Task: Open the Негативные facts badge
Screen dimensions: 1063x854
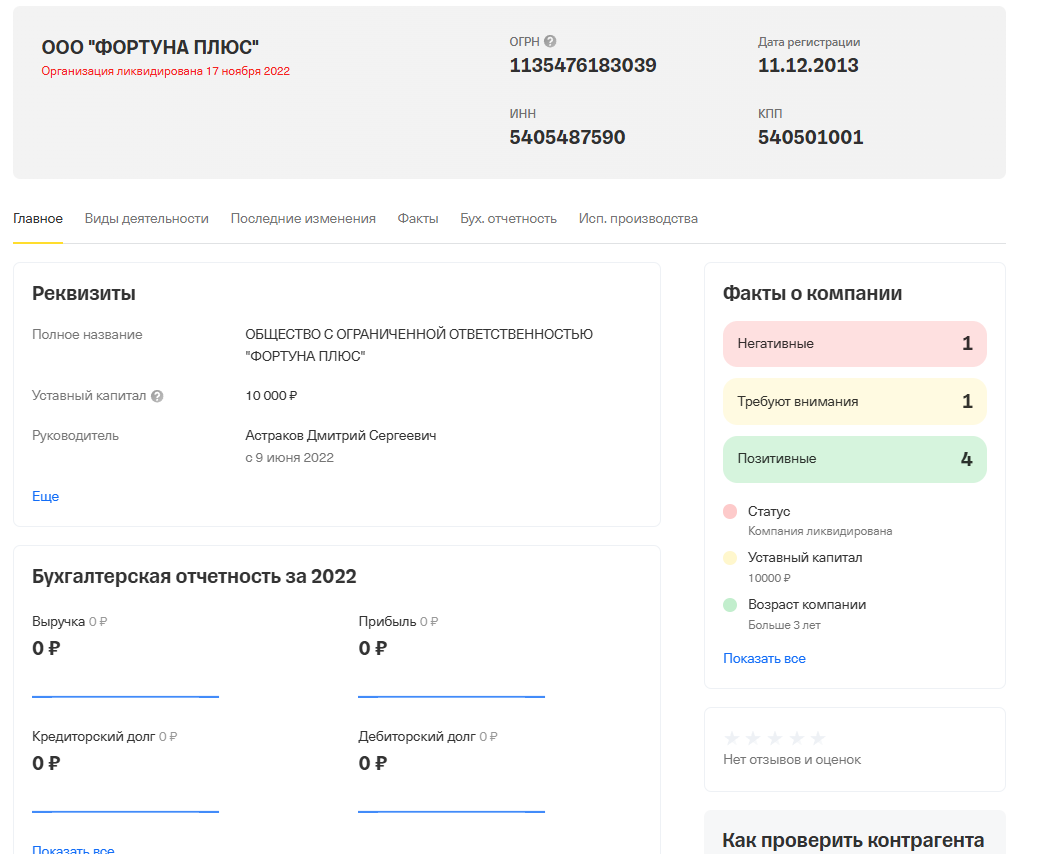Action: [854, 343]
